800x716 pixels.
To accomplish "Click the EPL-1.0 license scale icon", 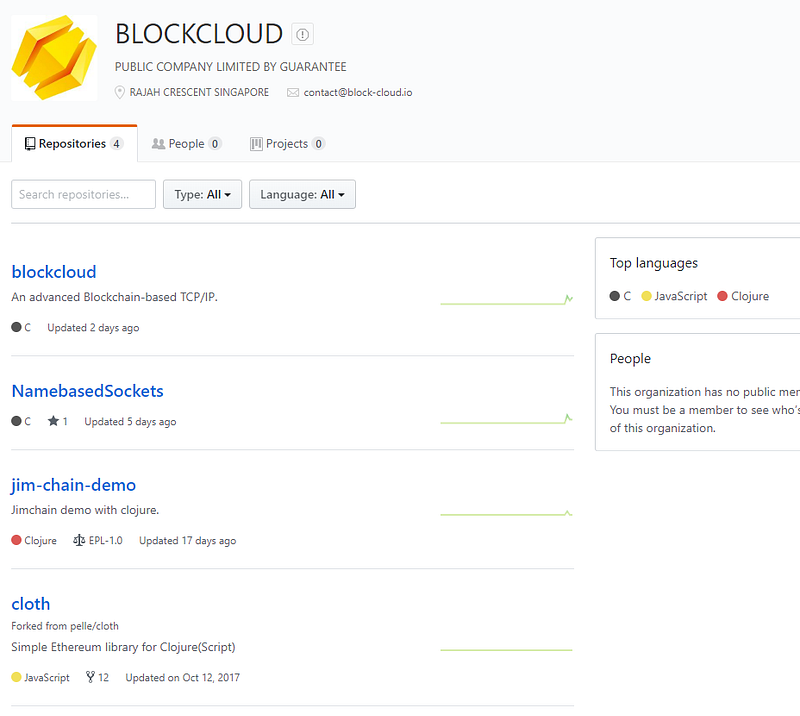I will pyautogui.click(x=80, y=540).
